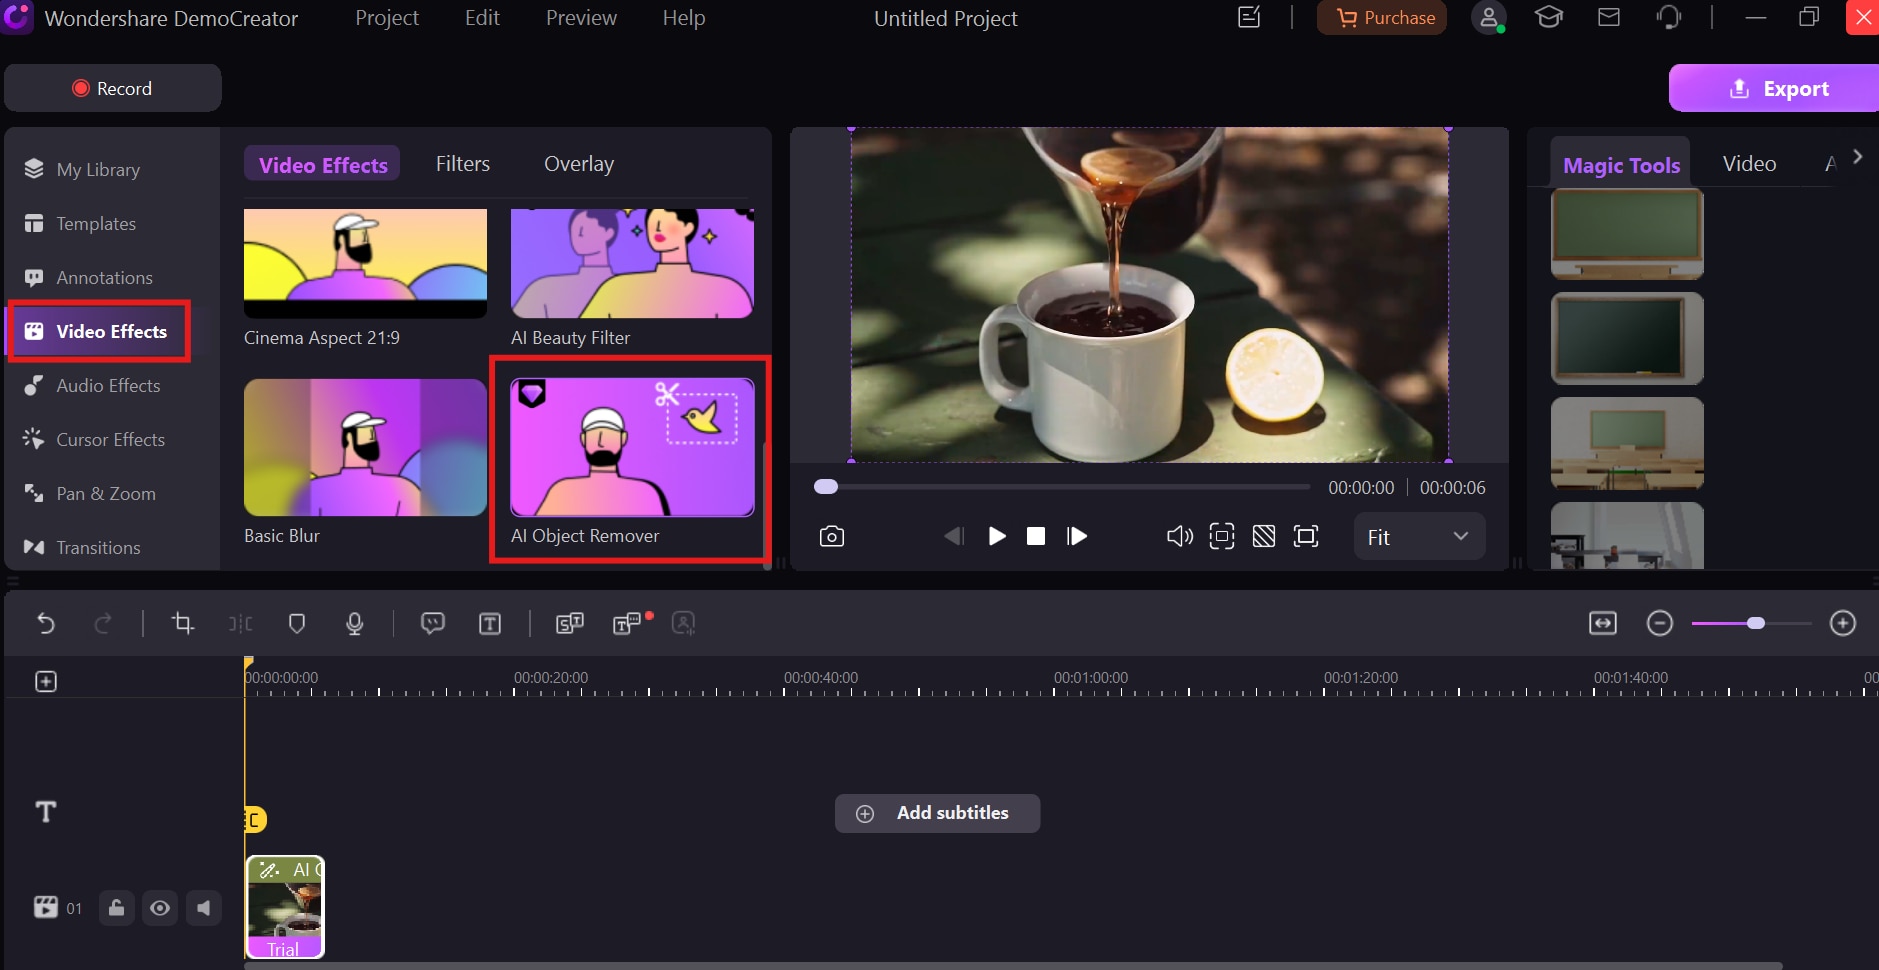Enter fullscreen preview mode
Image resolution: width=1879 pixels, height=970 pixels.
tap(1306, 537)
